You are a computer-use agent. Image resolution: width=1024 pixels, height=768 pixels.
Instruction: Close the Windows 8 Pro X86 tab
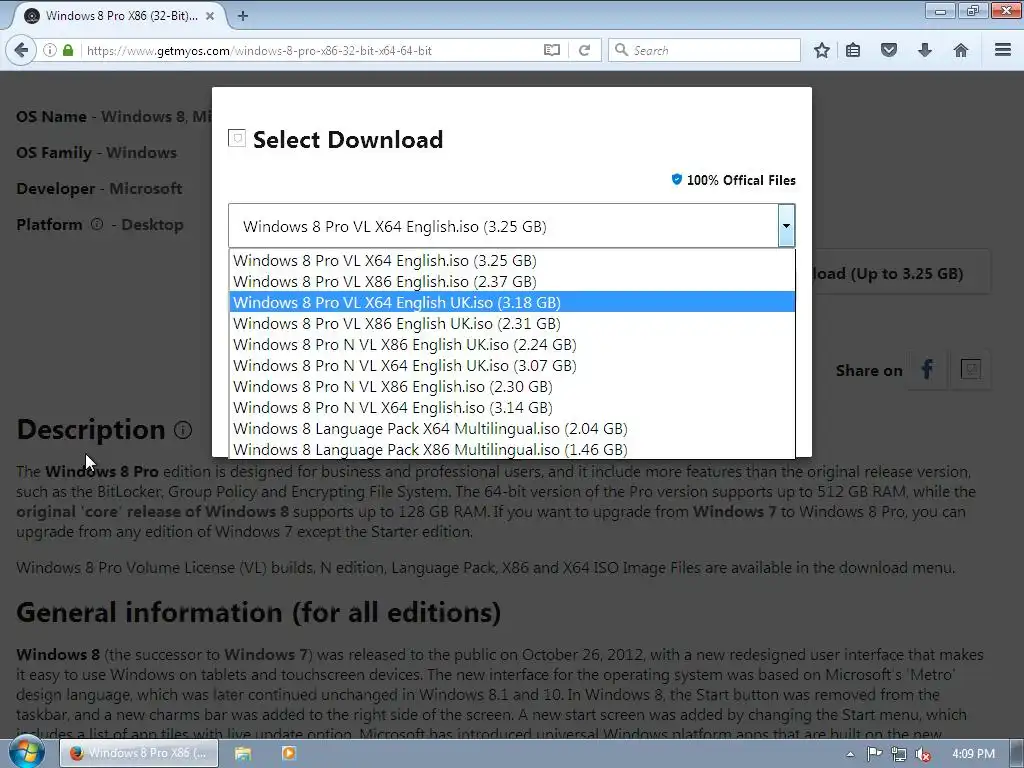[210, 16]
